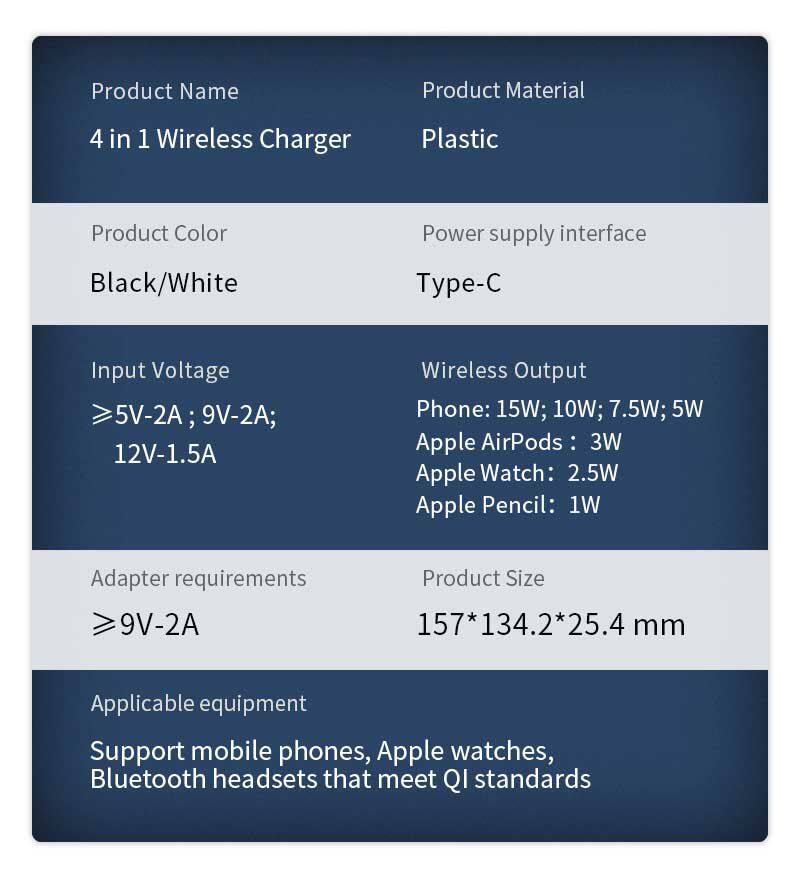Click the "12V-1.5A" voltage value

pyautogui.click(x=165, y=454)
